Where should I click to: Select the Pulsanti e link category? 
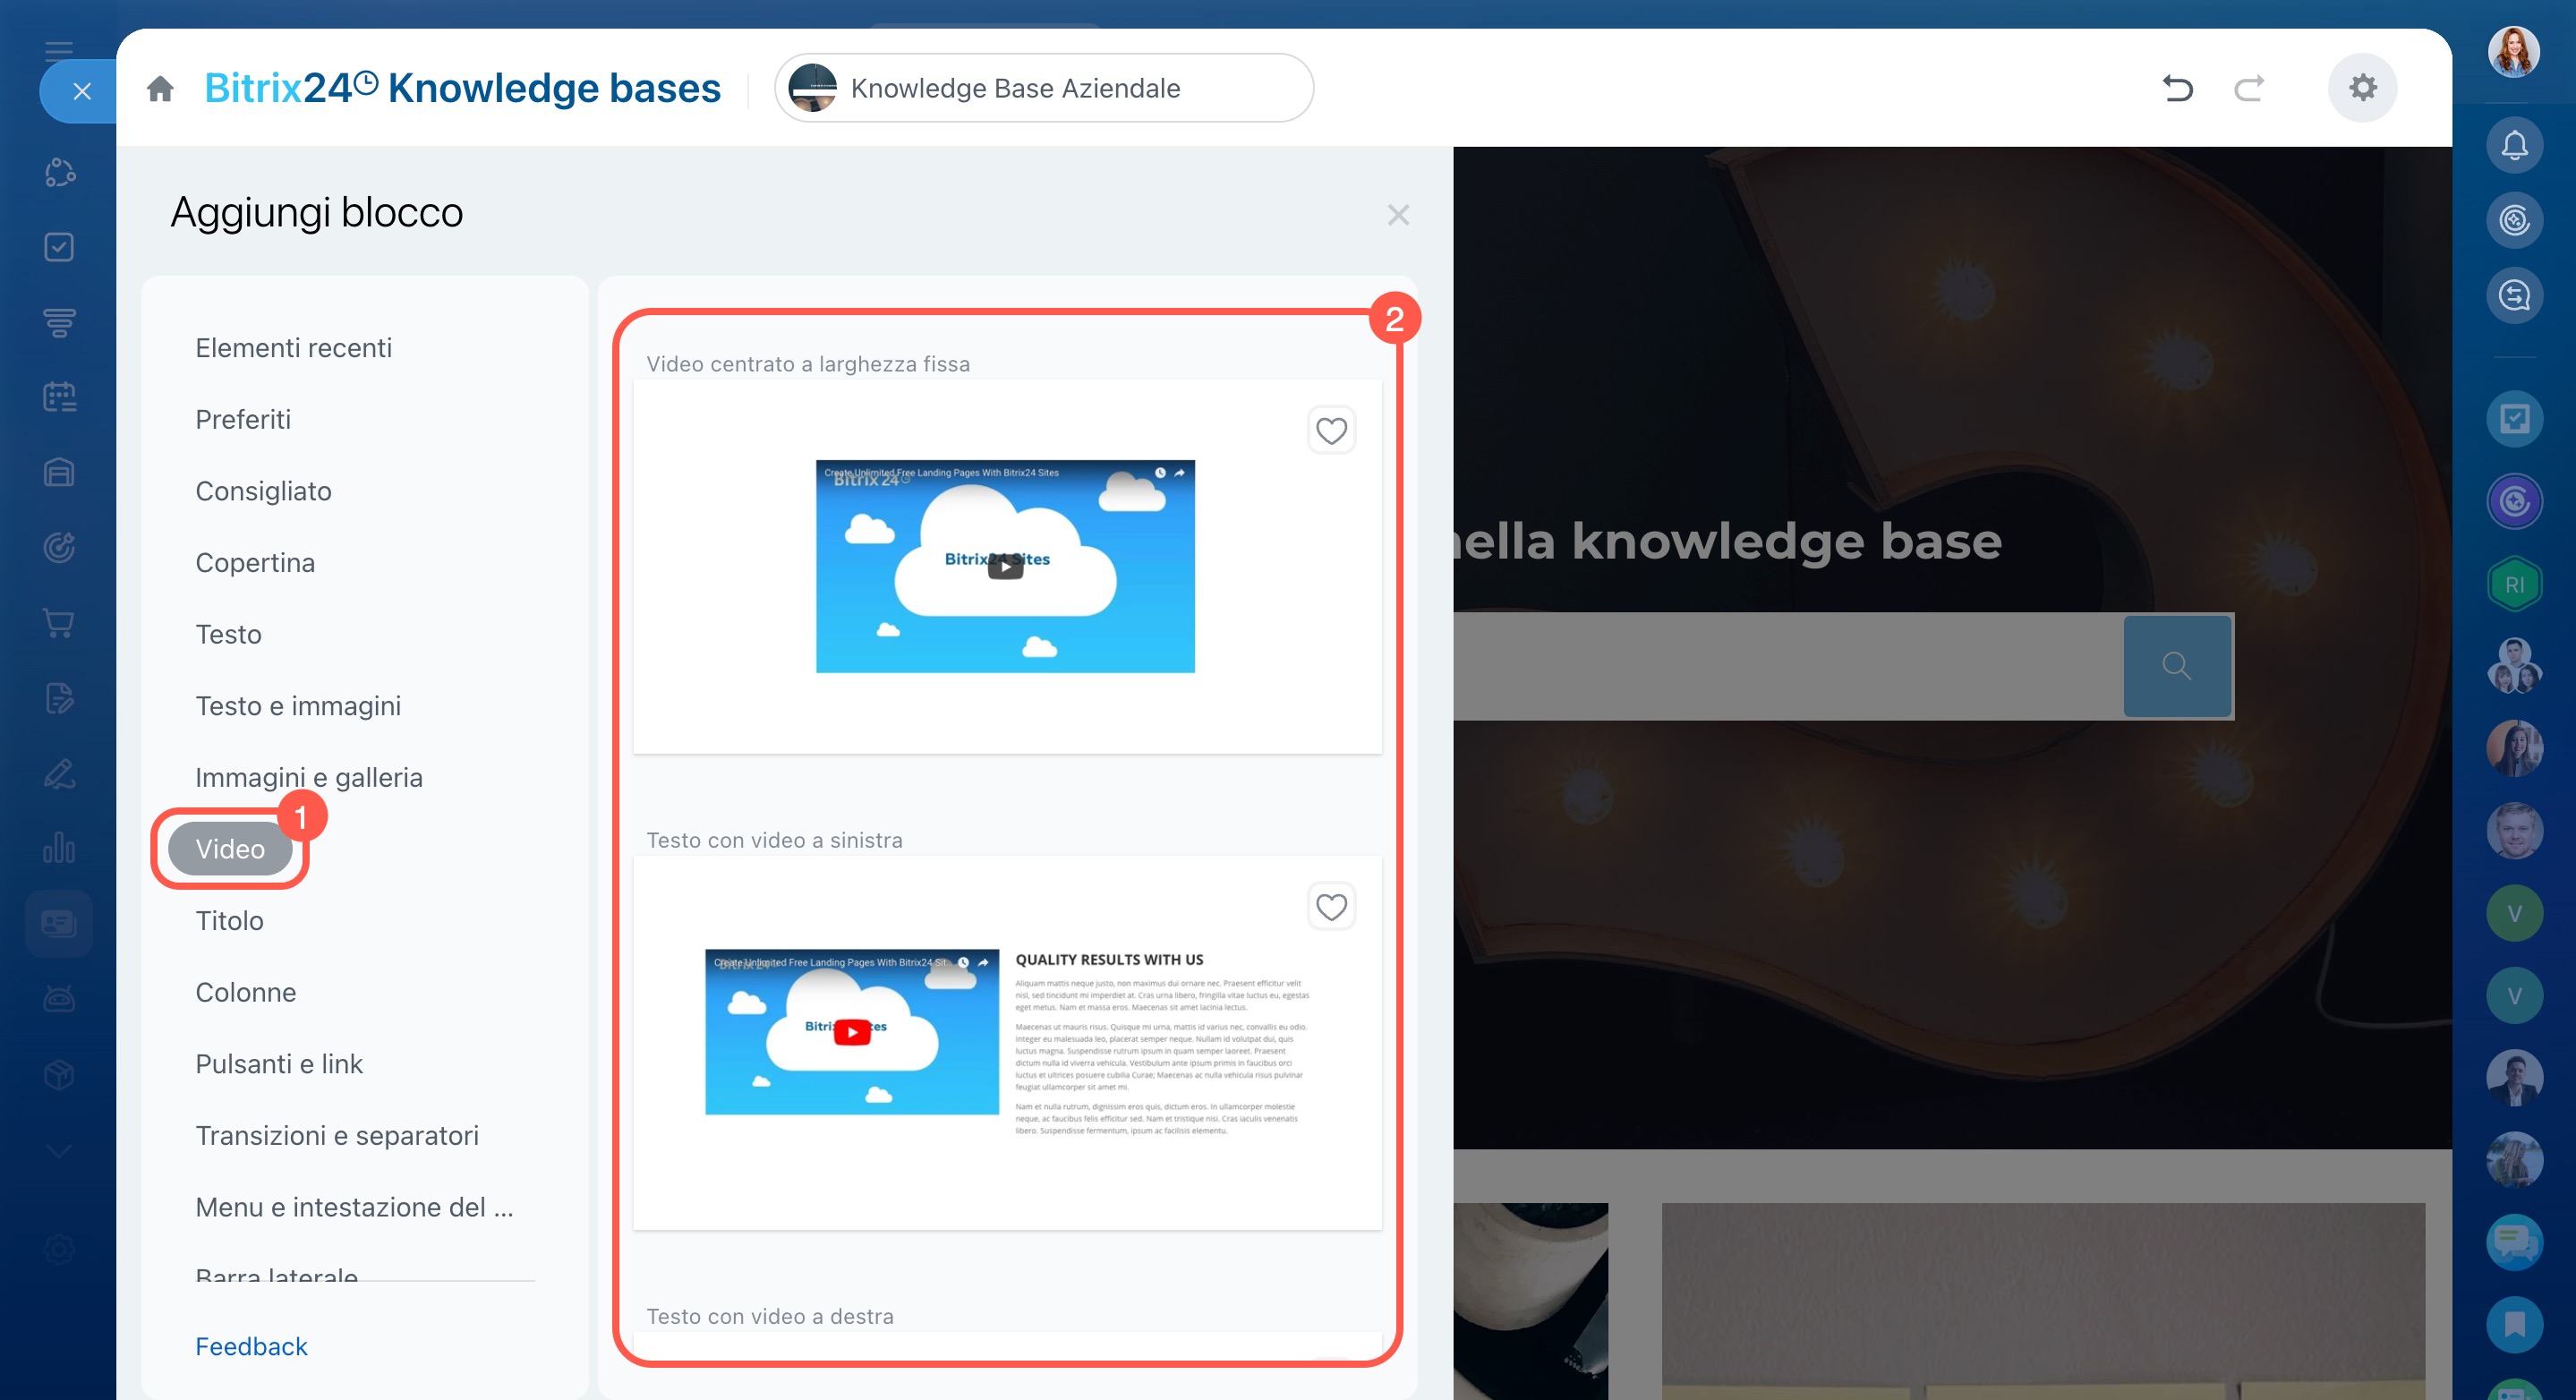coord(279,1064)
